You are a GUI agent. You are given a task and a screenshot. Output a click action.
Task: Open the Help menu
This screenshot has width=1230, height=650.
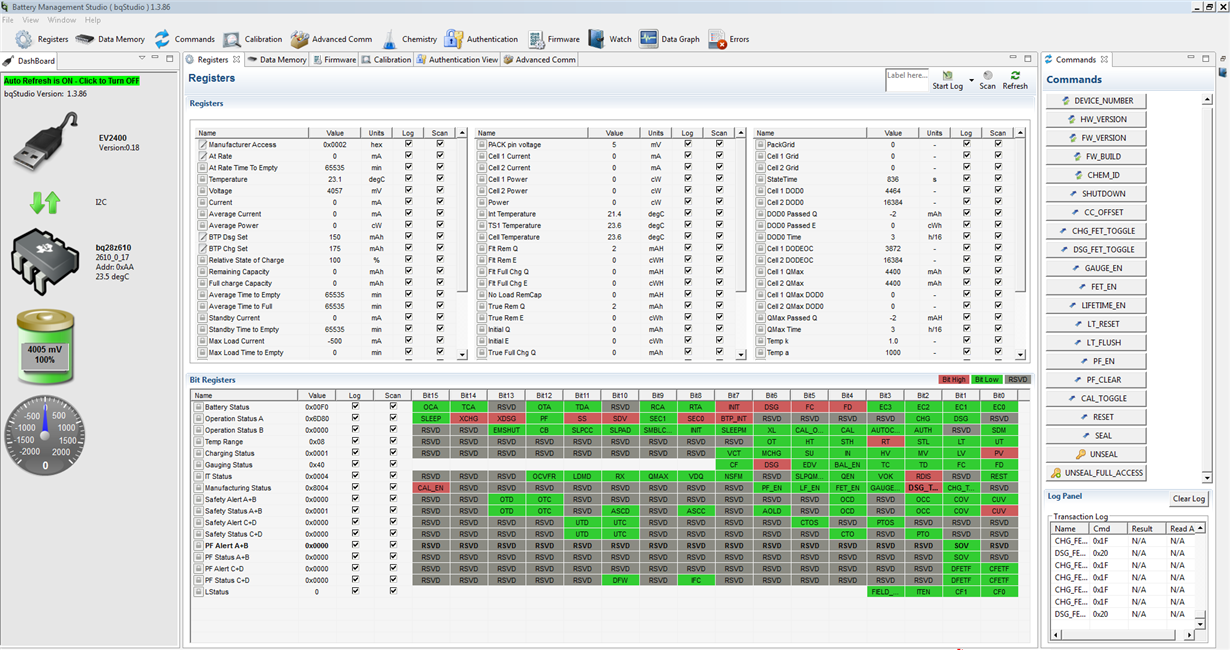pos(93,20)
